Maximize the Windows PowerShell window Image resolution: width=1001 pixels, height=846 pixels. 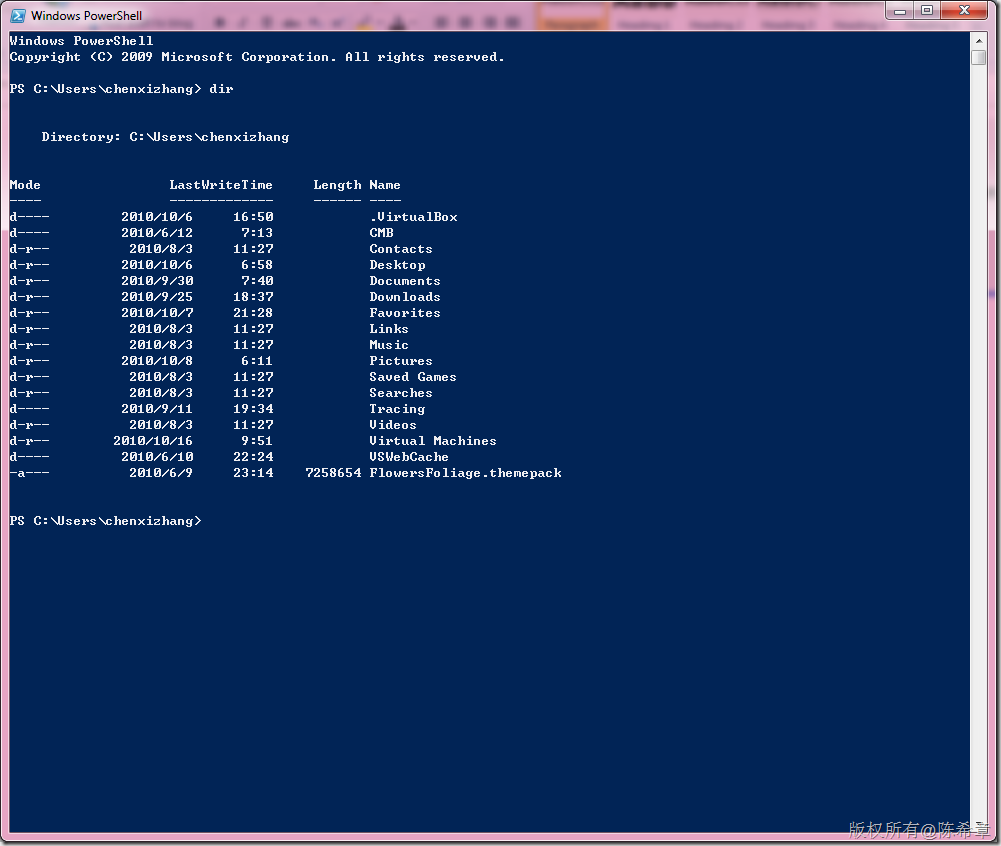927,10
